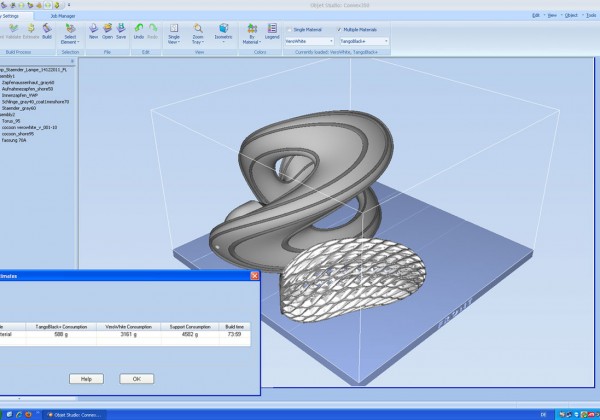Click the TangoBlack+ Consumption column header

[61, 327]
